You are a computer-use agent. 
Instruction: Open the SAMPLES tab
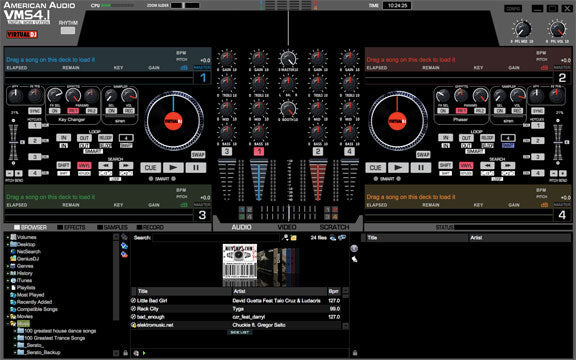(x=112, y=228)
